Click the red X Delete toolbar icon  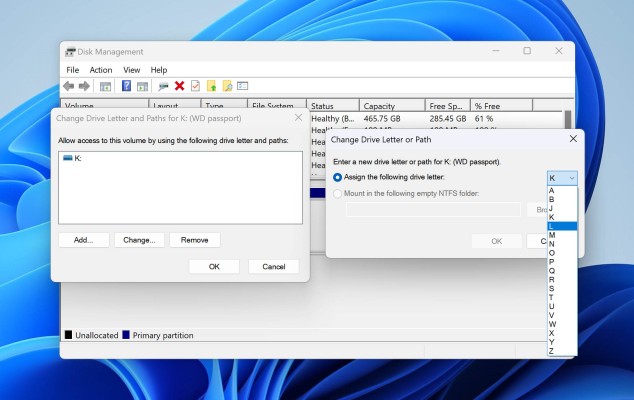pos(180,86)
